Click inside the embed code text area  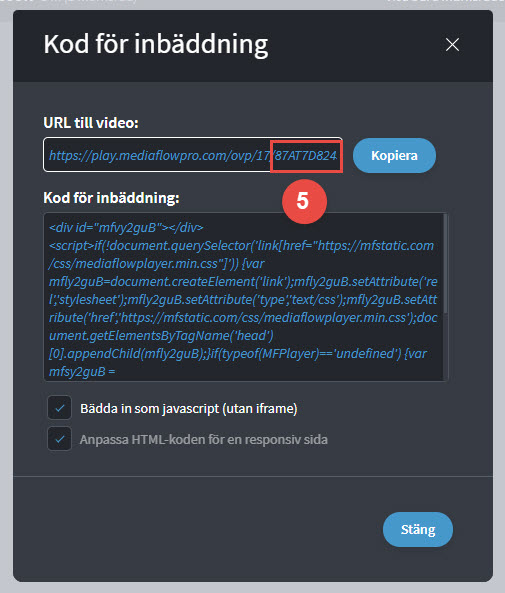(x=244, y=297)
